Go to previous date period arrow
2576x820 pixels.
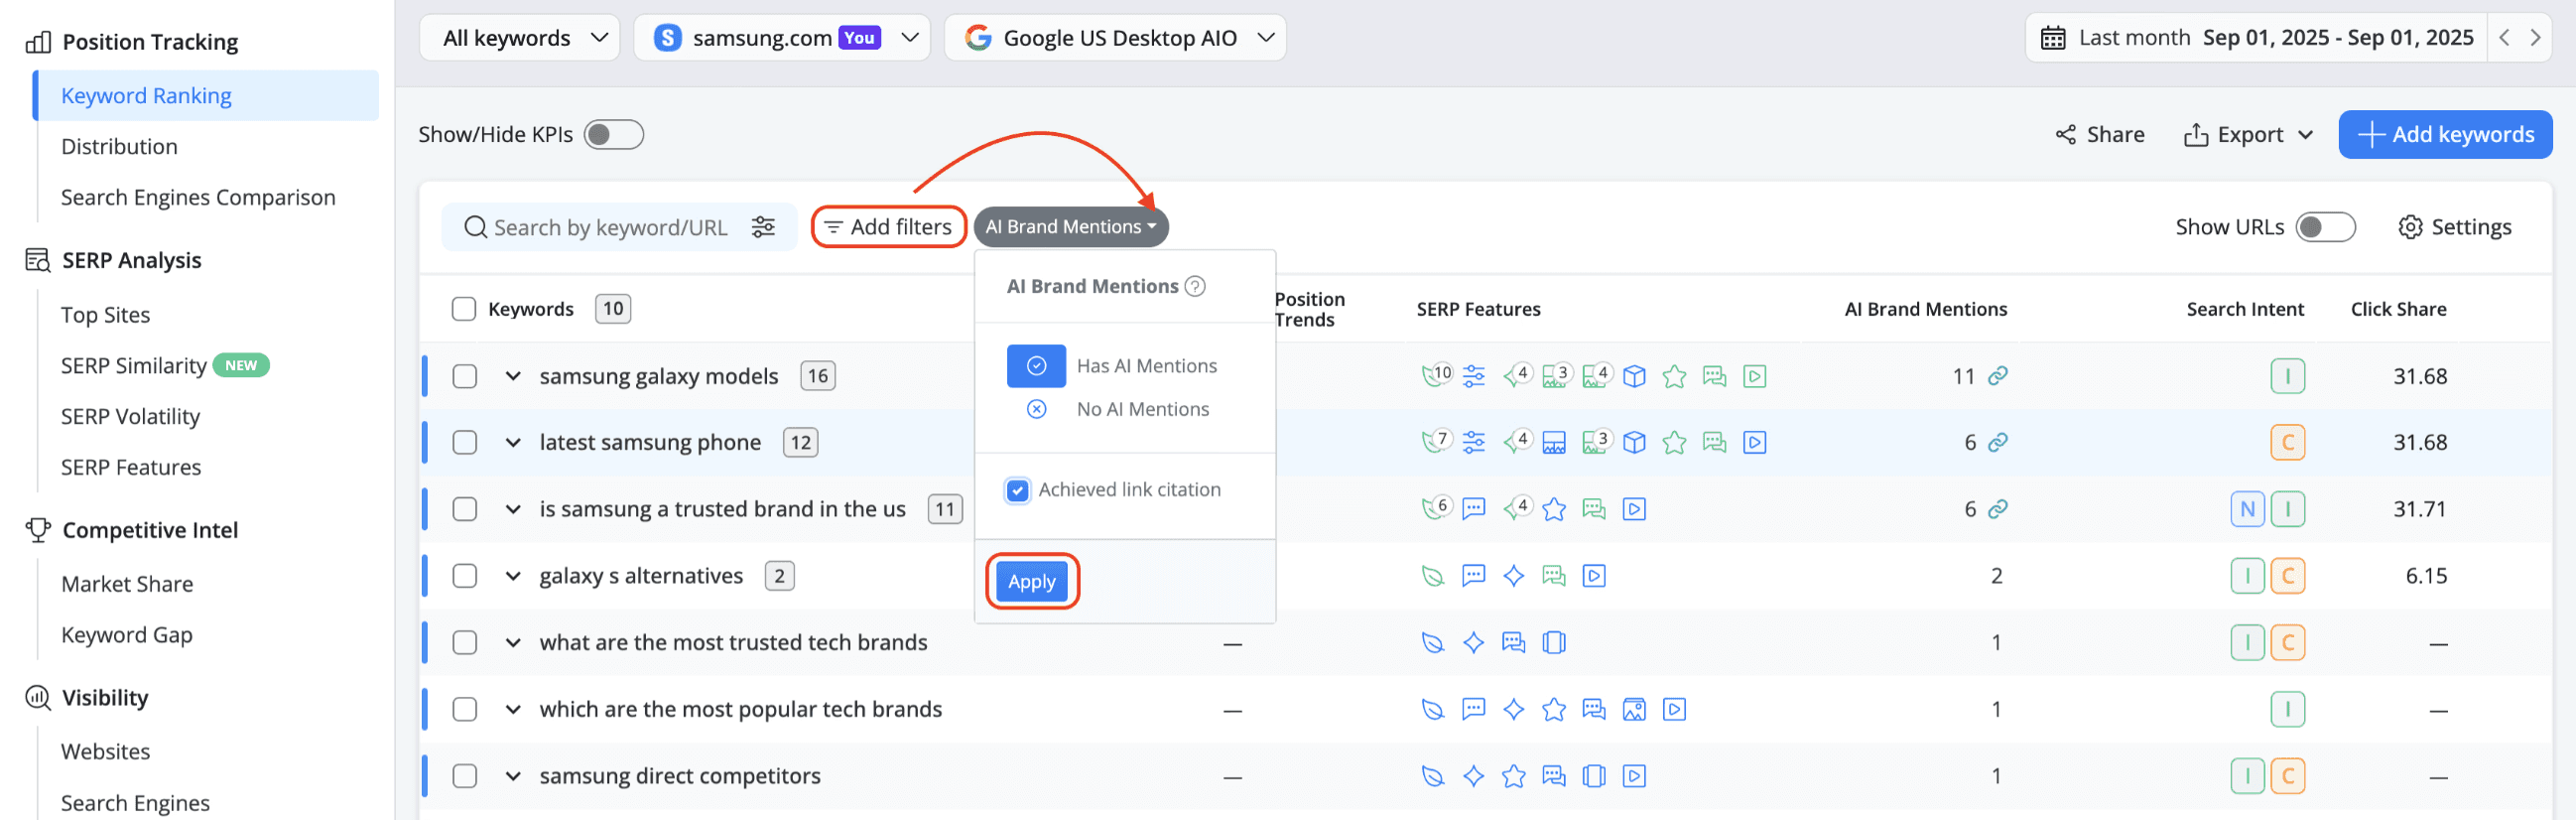coord(2504,38)
